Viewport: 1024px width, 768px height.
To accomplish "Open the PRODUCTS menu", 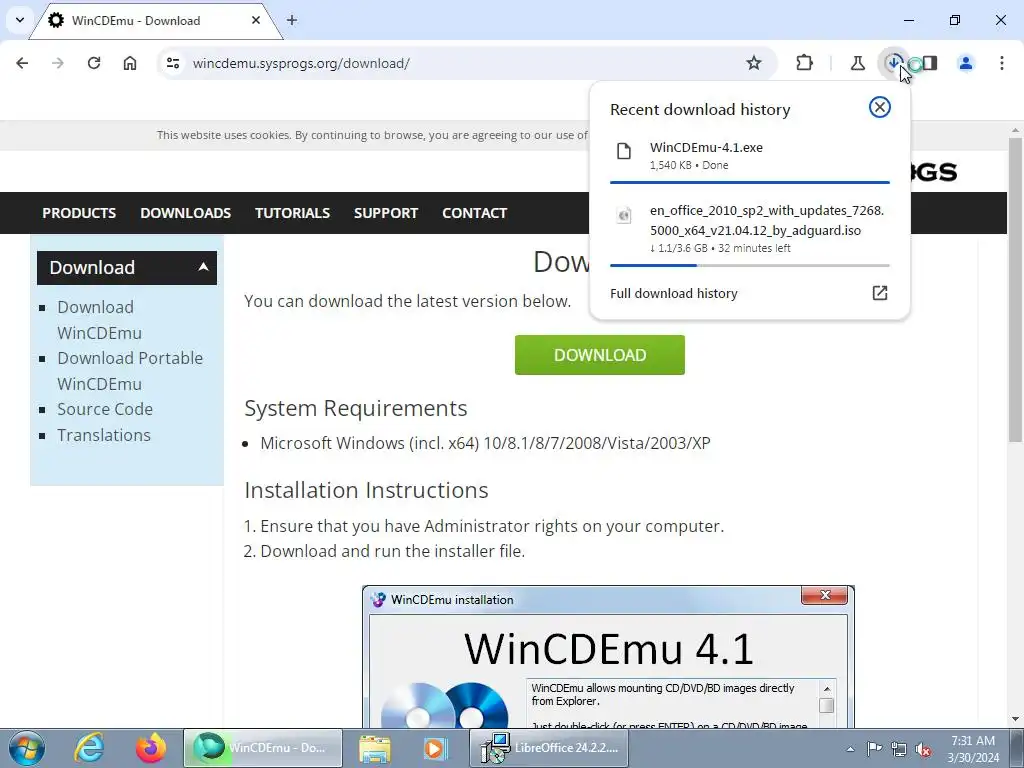I will coord(79,213).
